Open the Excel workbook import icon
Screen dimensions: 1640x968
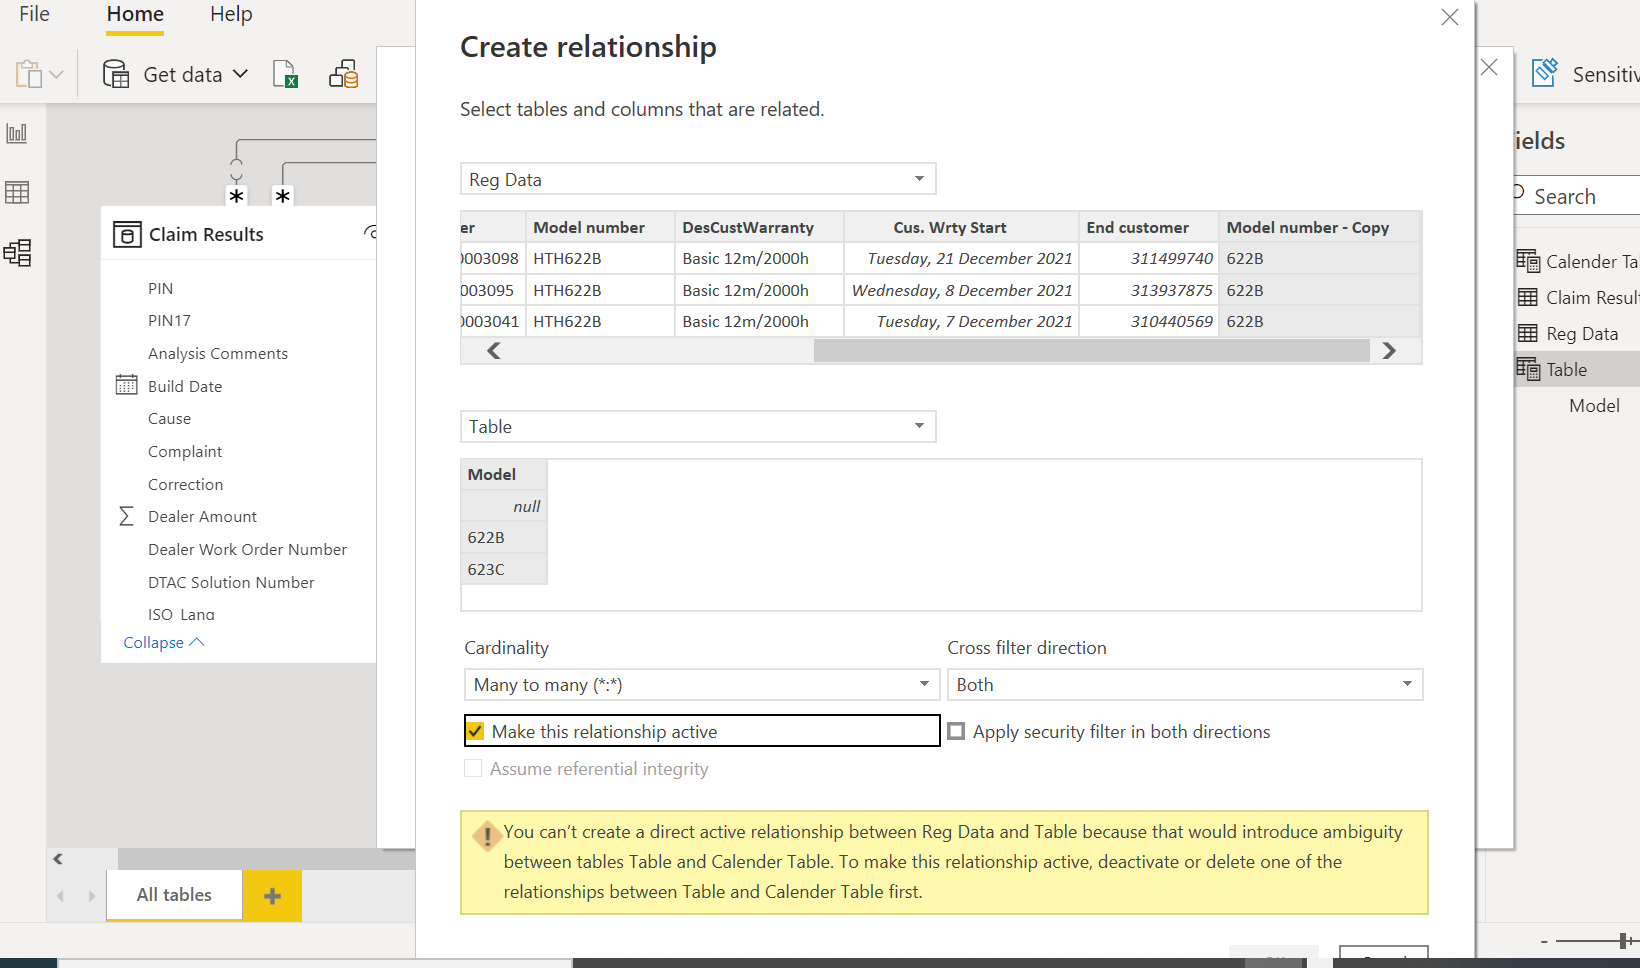click(285, 74)
